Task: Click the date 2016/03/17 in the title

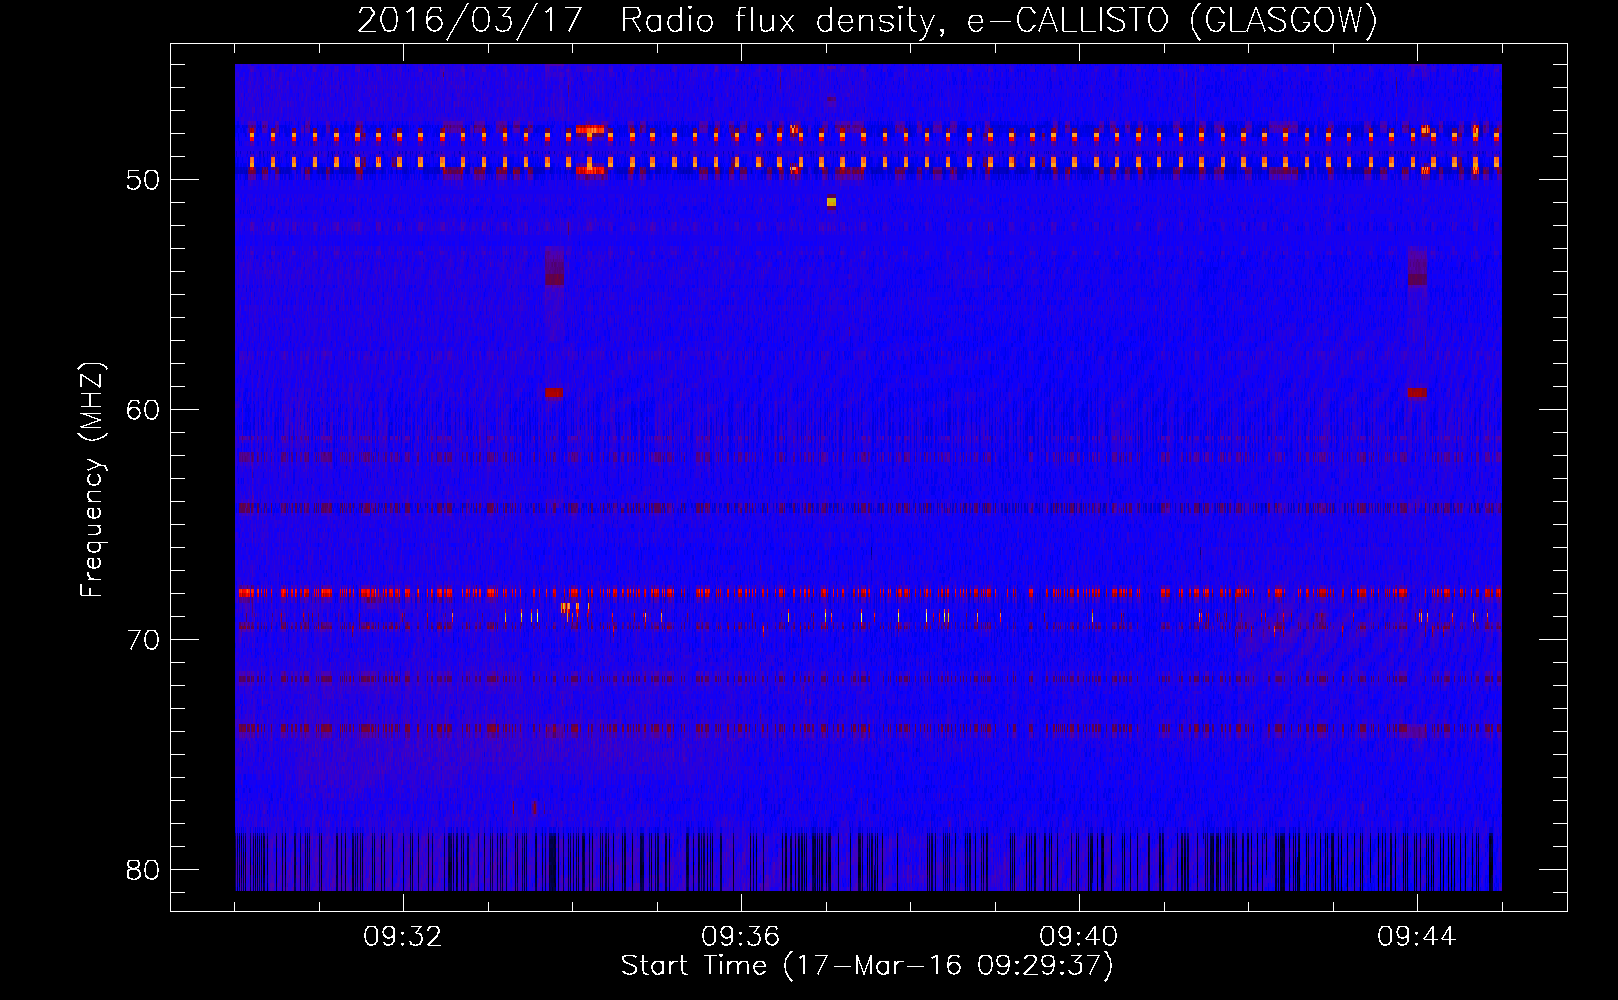Action: [469, 20]
